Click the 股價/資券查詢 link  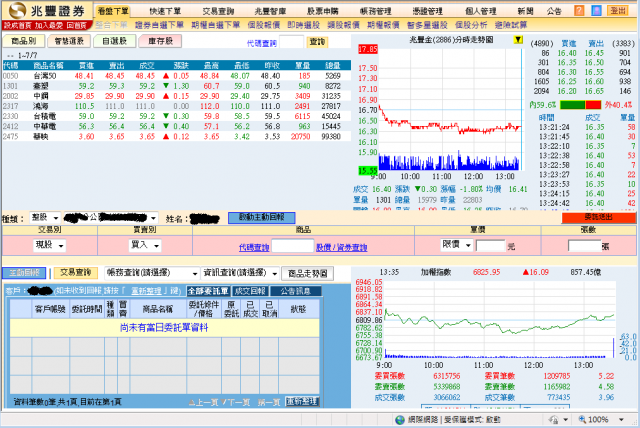342,247
